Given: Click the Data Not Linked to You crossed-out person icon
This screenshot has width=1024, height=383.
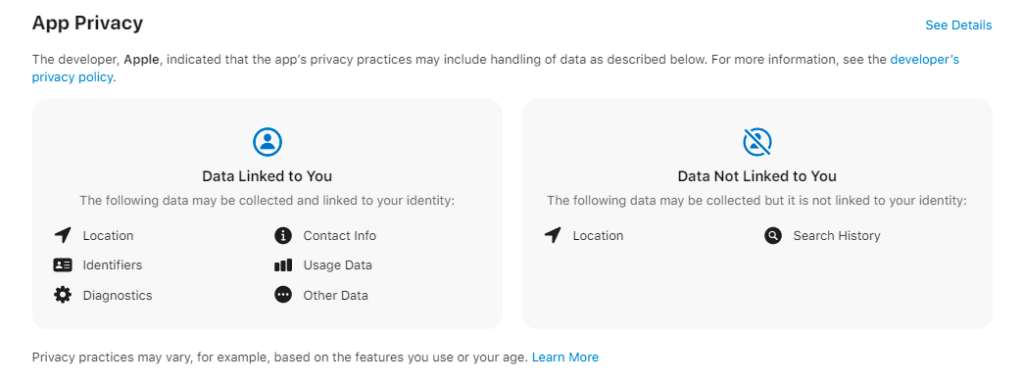Looking at the screenshot, I should tap(757, 141).
